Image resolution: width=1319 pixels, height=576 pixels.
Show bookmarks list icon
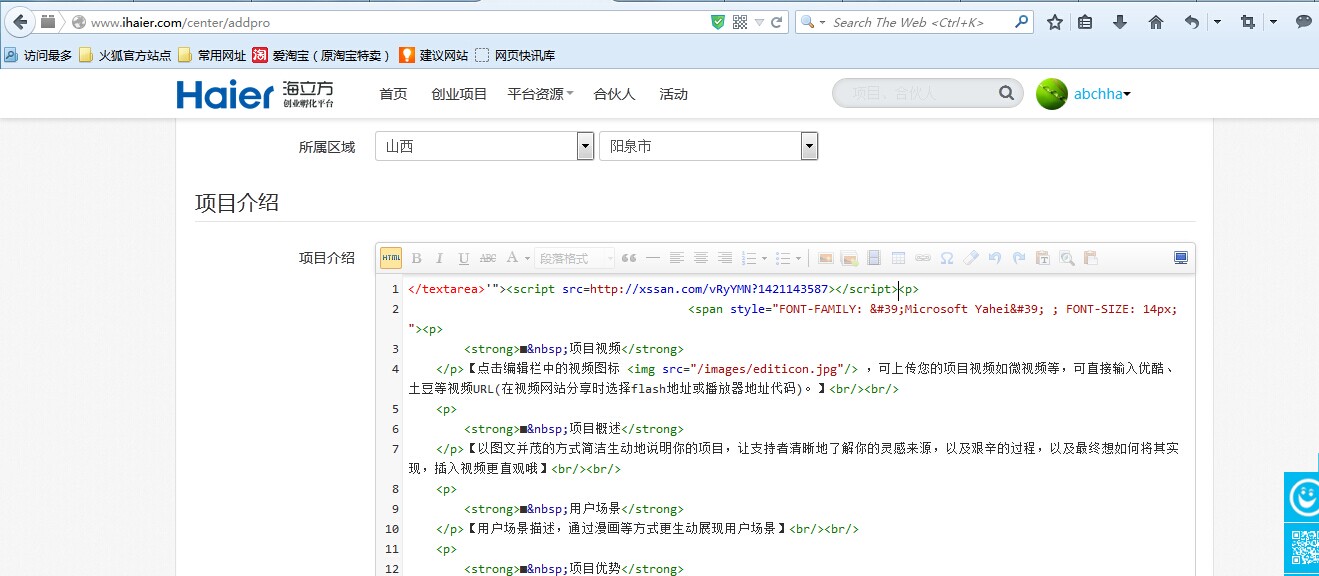click(x=1086, y=22)
